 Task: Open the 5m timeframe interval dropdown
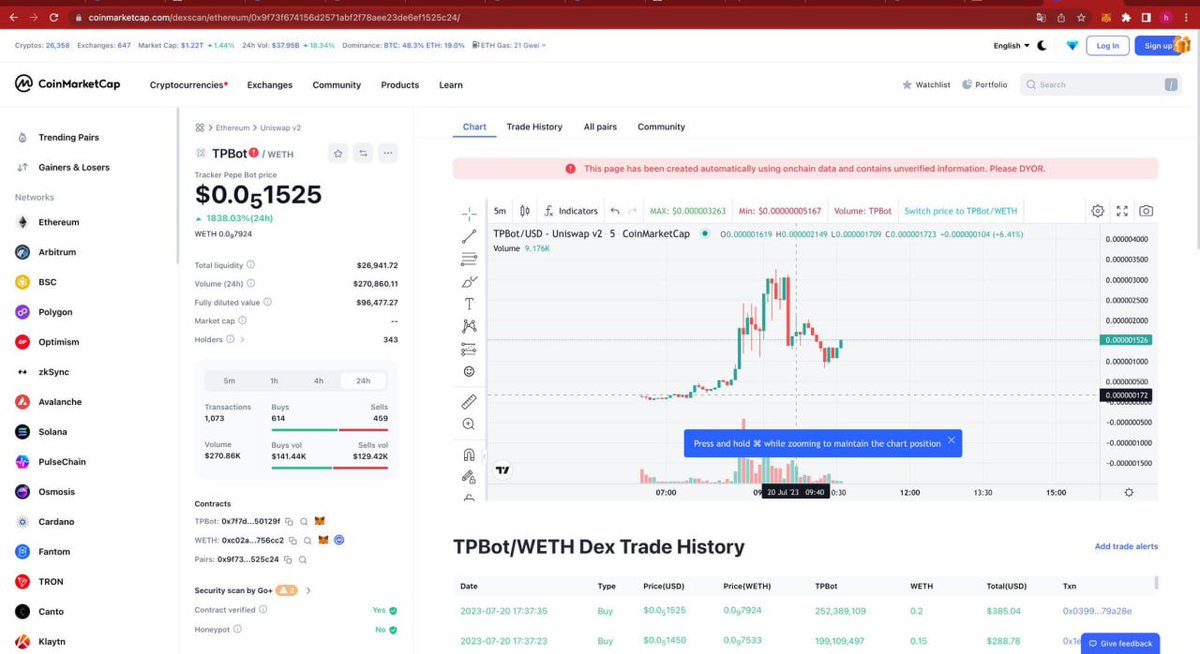(x=499, y=210)
